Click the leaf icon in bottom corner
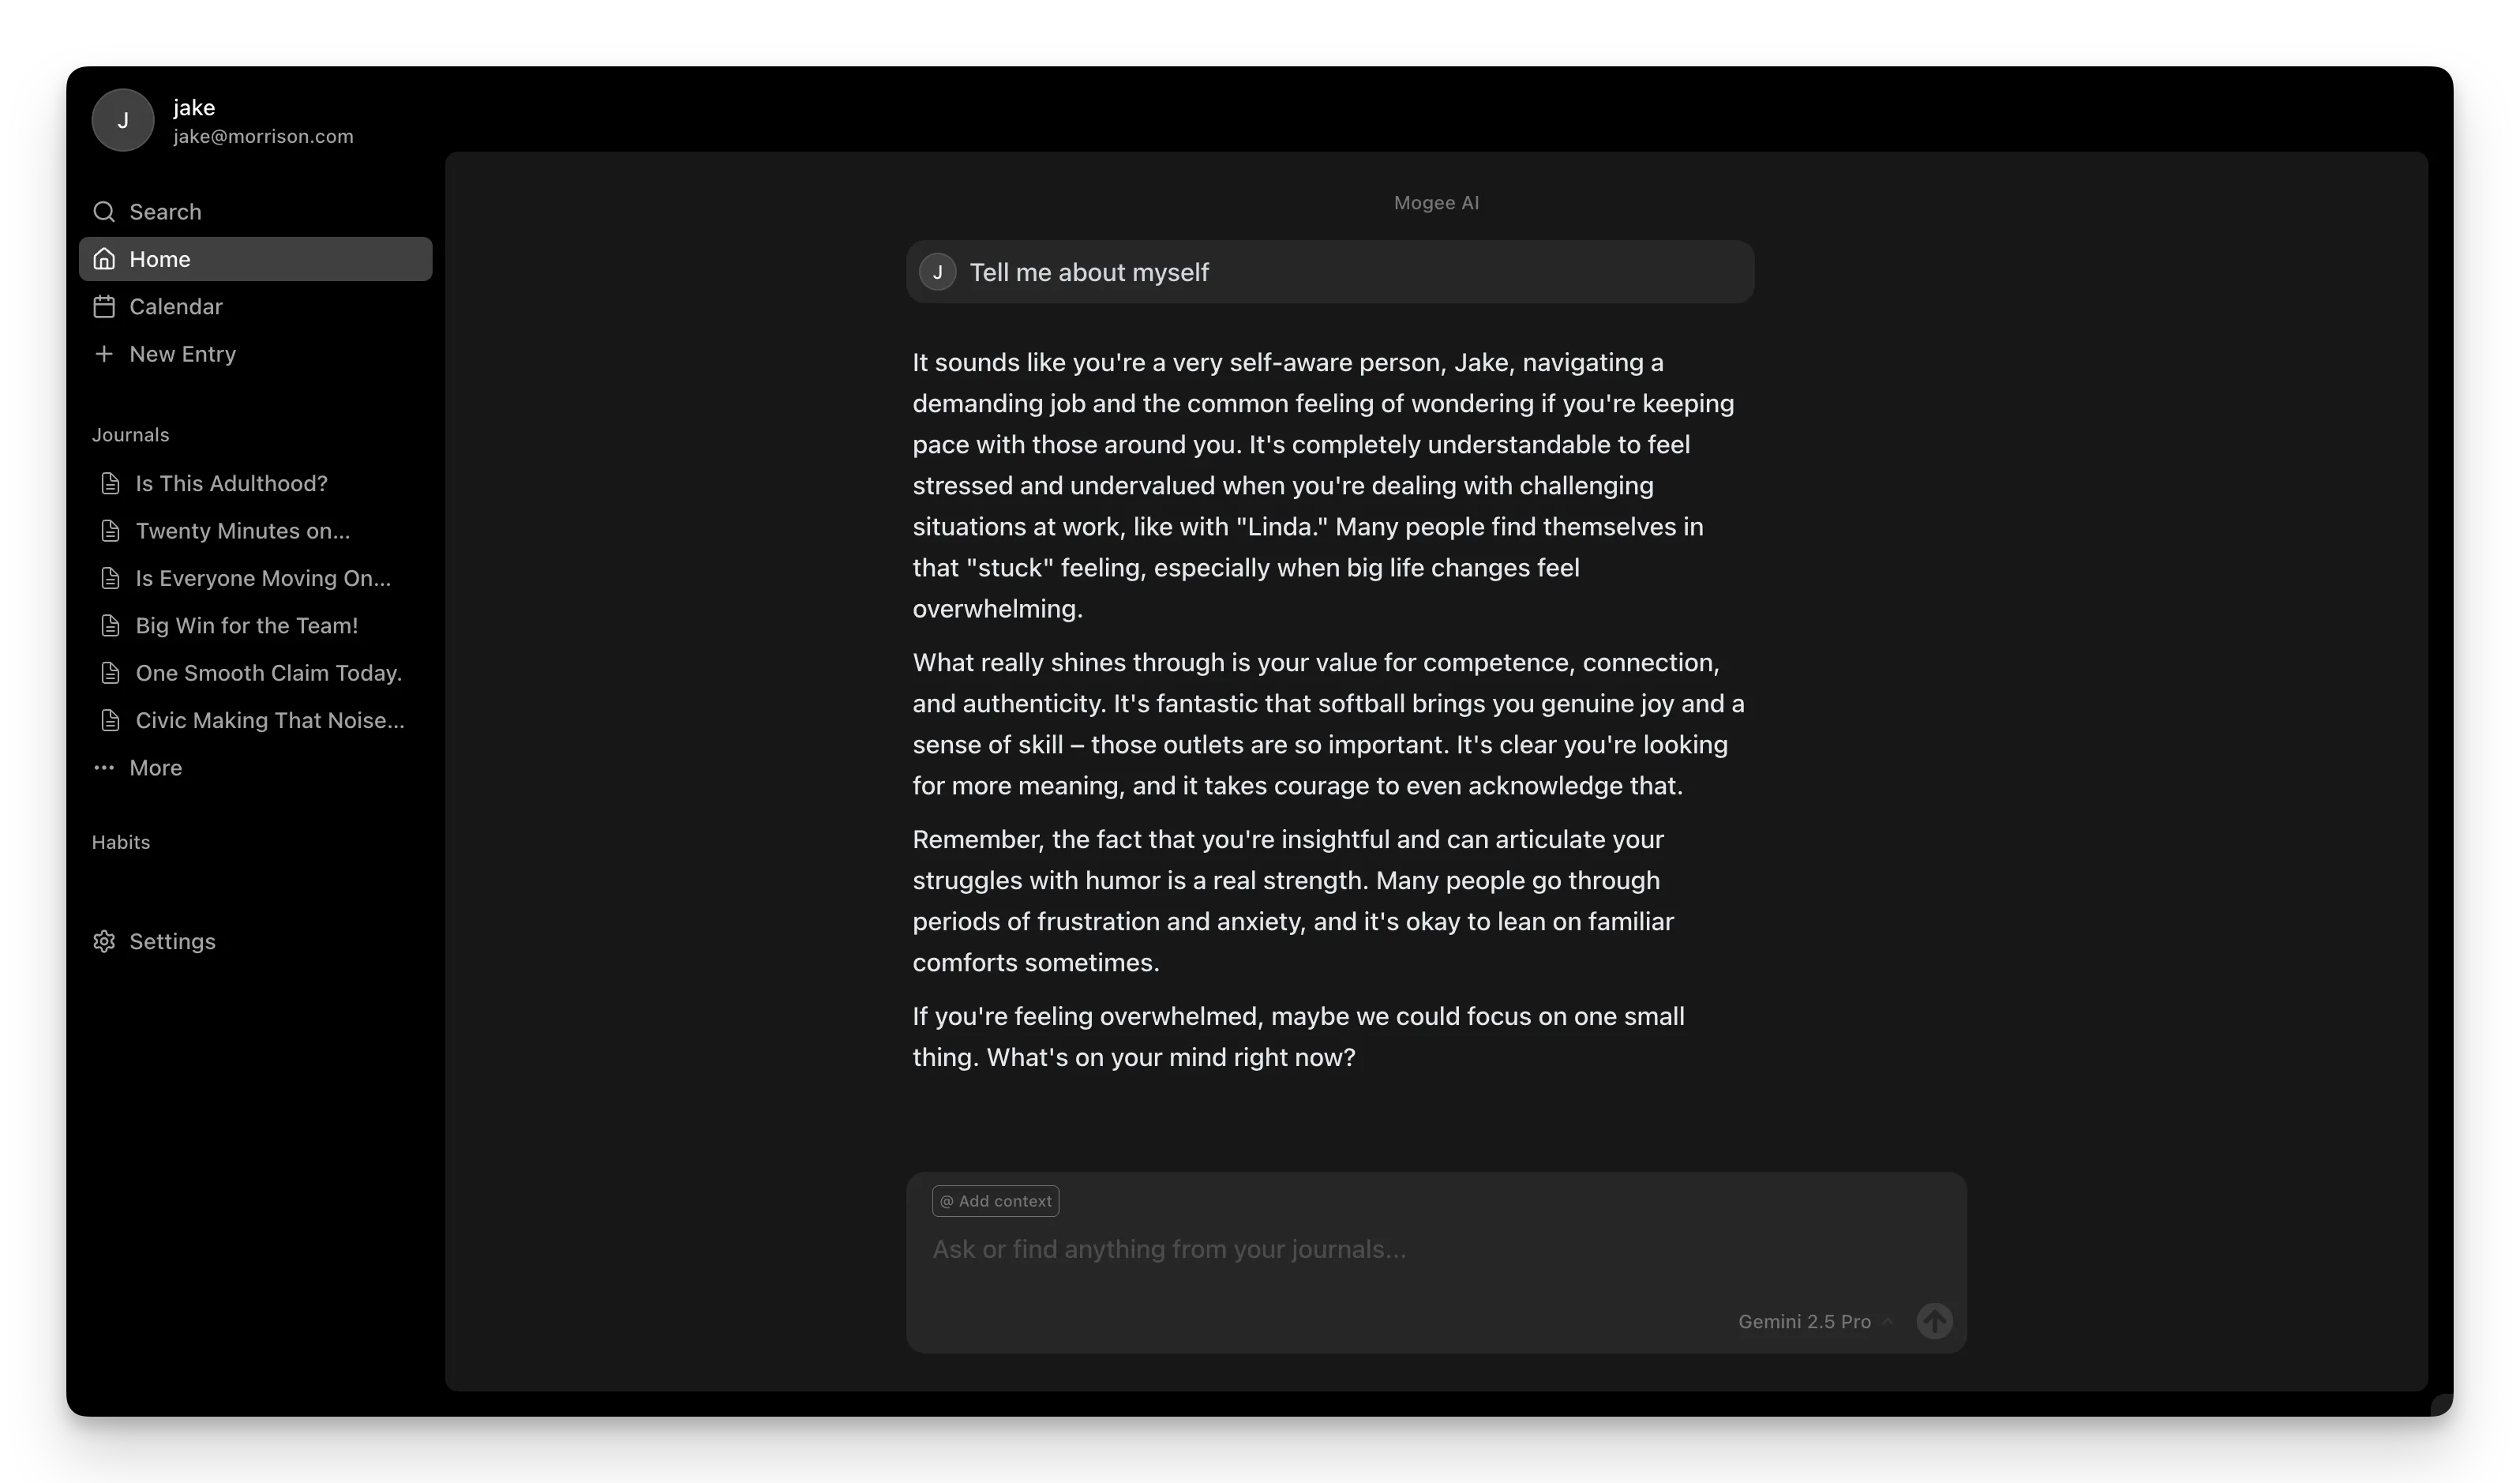This screenshot has height=1483, width=2520. (2441, 1405)
